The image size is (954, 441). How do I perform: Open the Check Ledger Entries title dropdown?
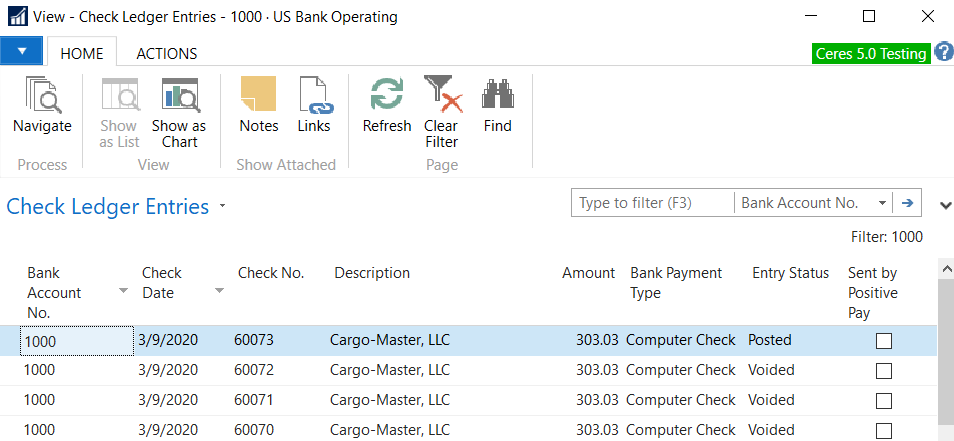click(x=222, y=207)
